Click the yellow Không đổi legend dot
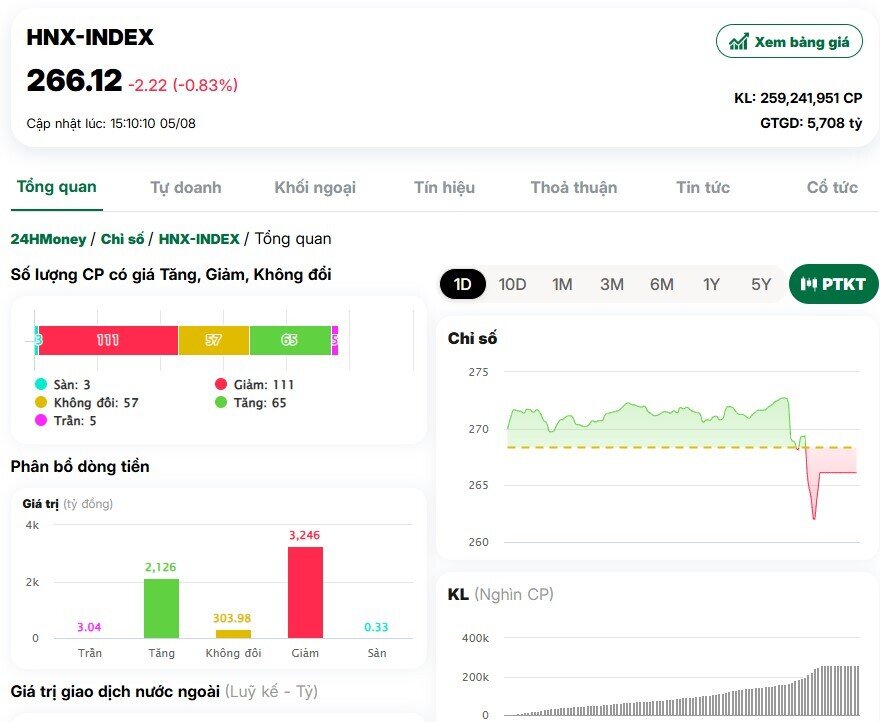This screenshot has height=722, width=880. (41, 403)
